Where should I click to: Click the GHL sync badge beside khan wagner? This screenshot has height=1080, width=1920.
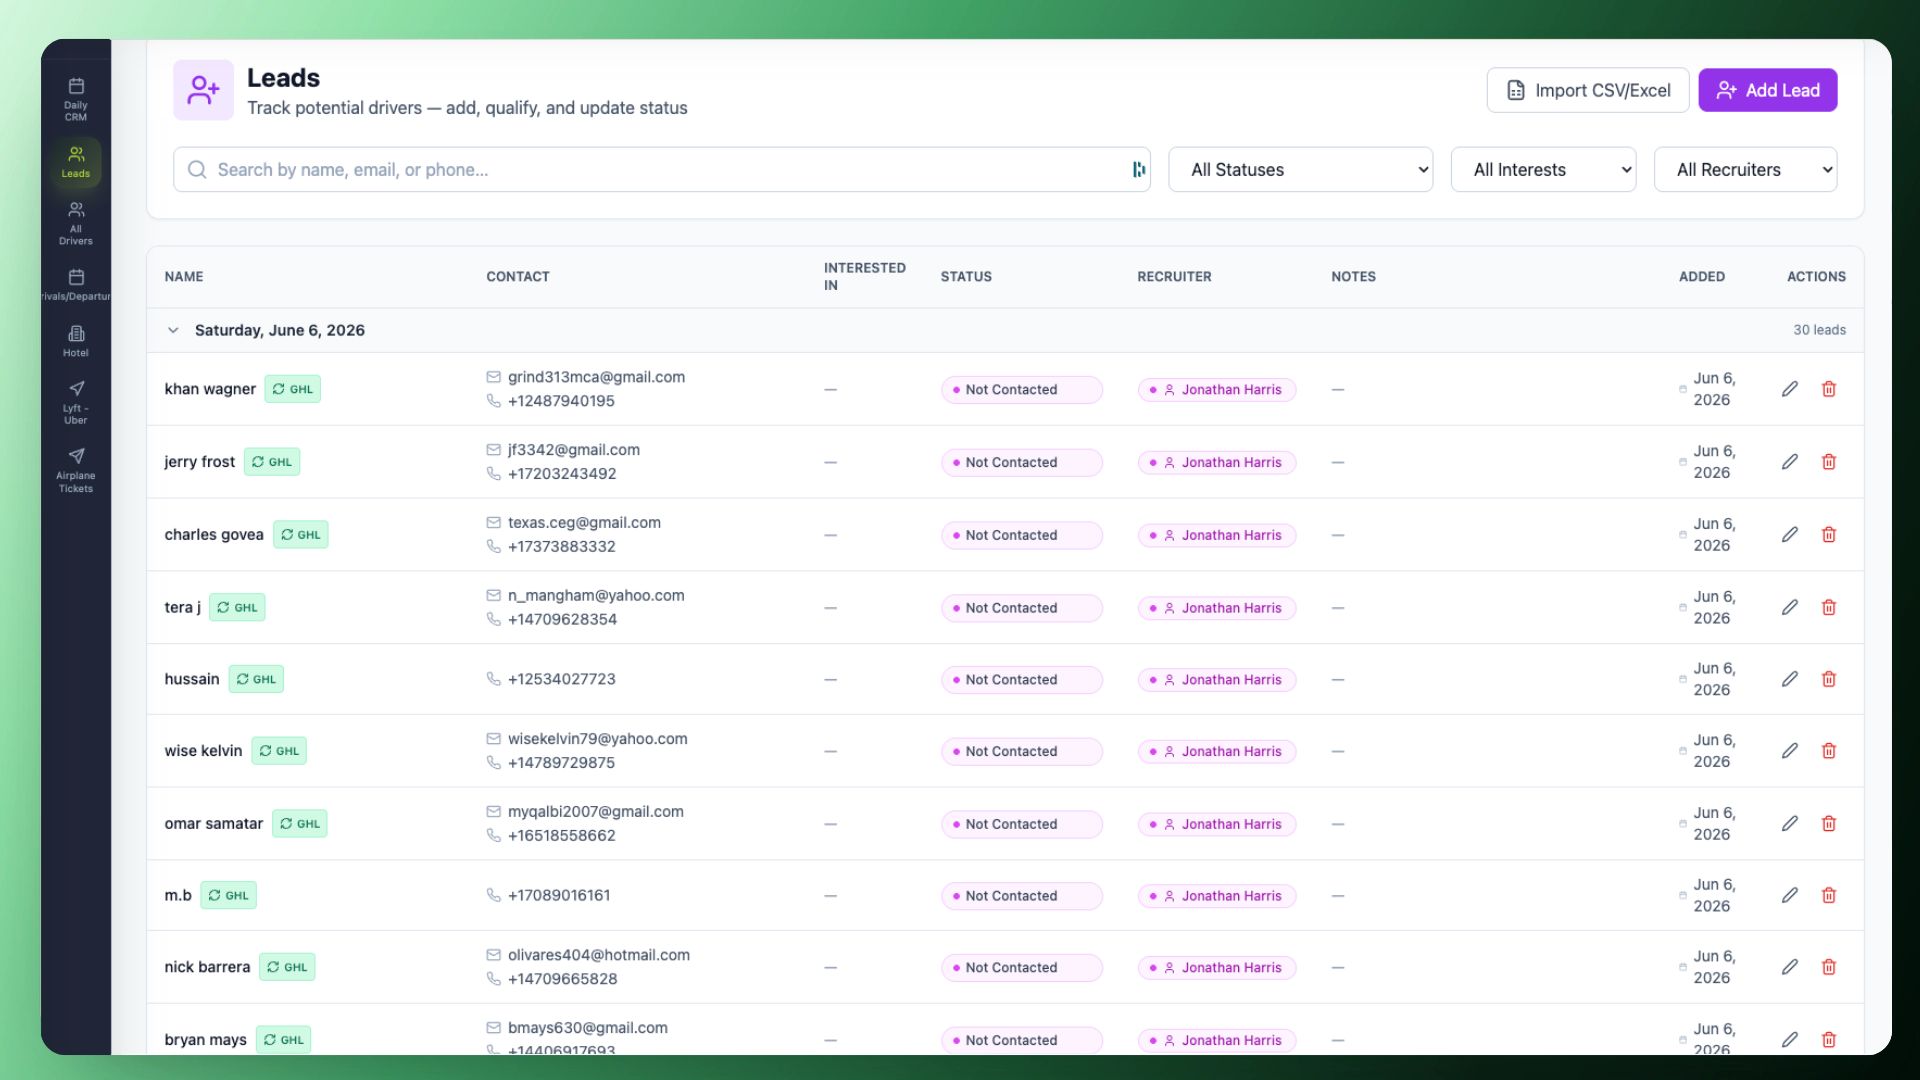coord(292,389)
